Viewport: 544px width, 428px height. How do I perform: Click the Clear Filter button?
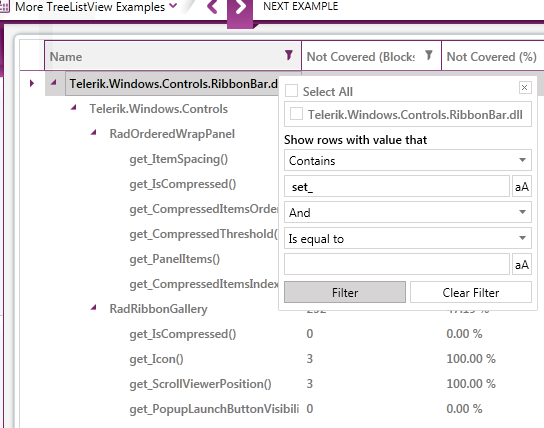click(471, 292)
